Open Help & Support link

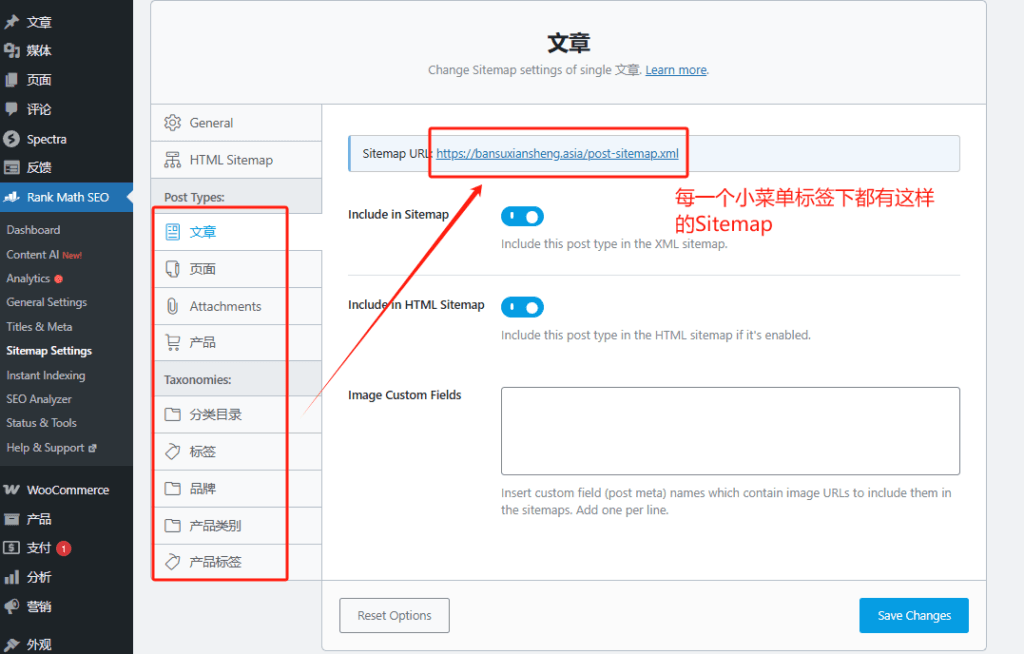coord(45,448)
